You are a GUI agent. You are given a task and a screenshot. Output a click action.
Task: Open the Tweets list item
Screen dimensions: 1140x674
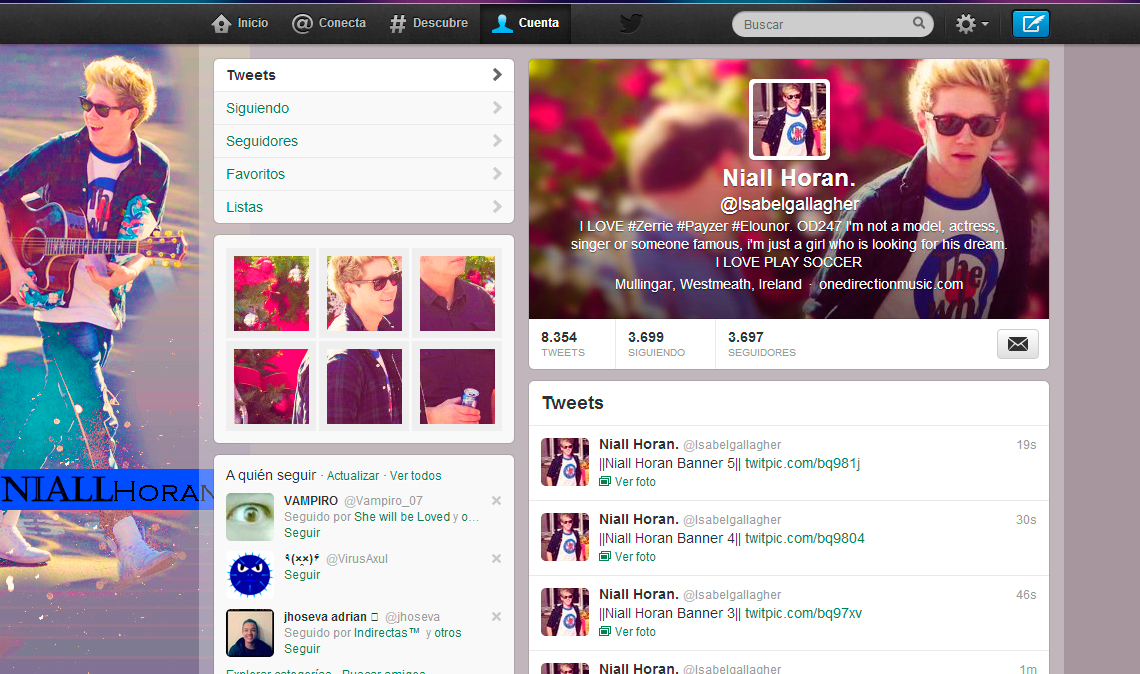pos(364,75)
